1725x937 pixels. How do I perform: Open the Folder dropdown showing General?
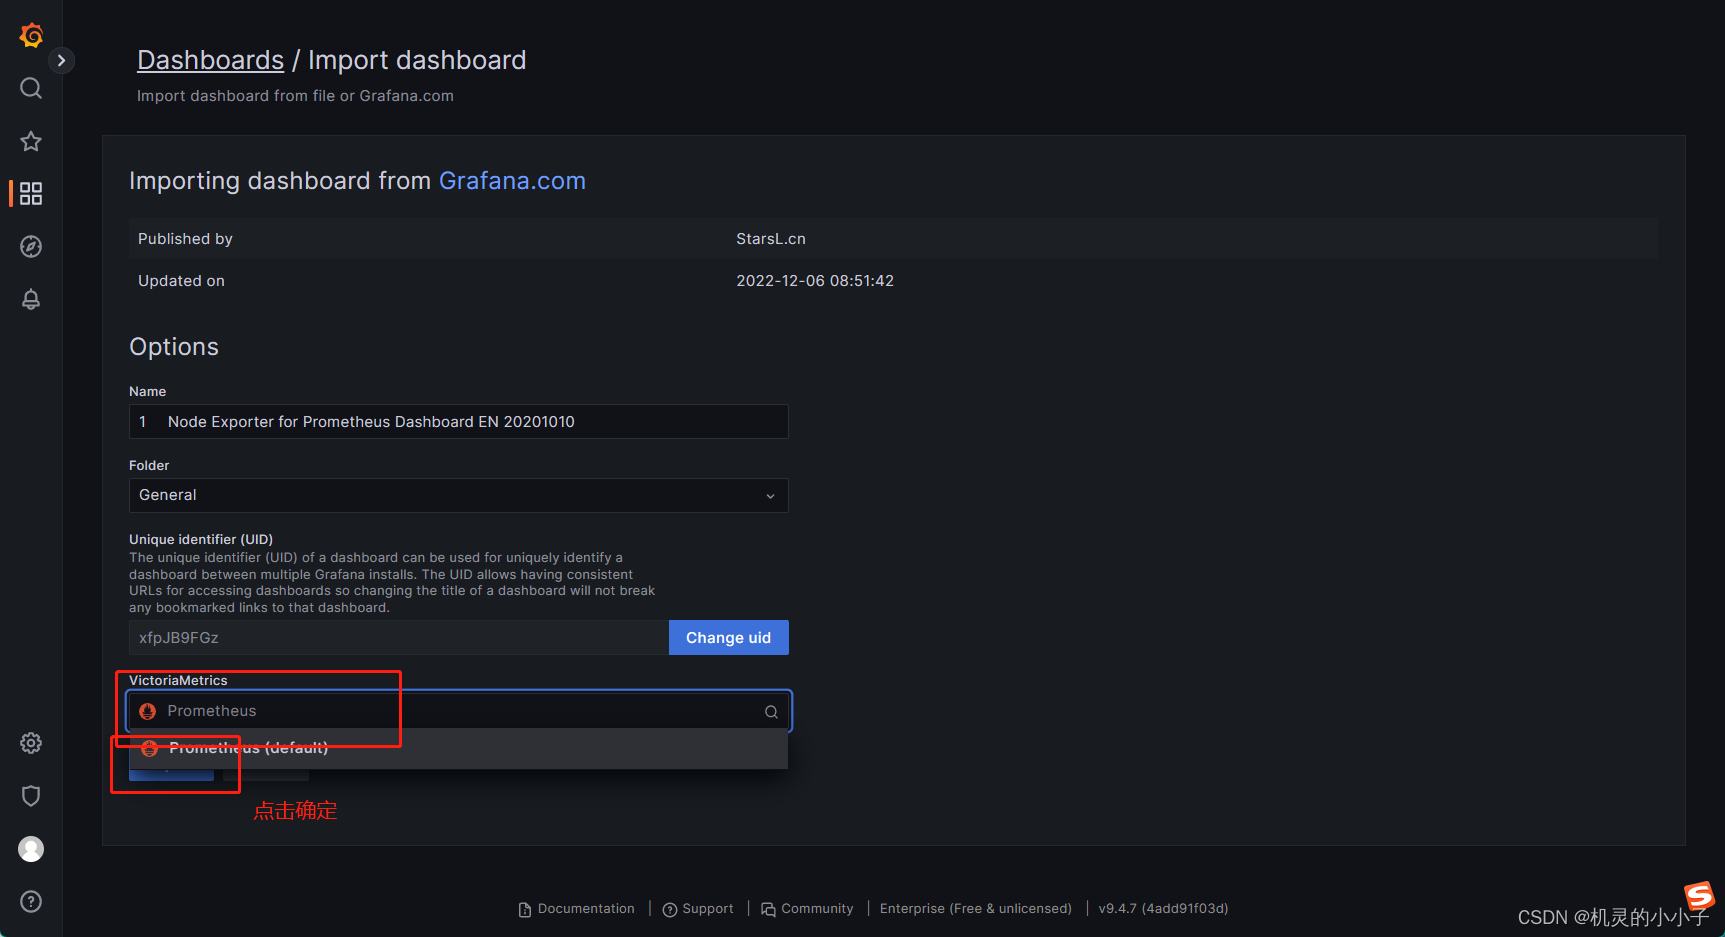pyautogui.click(x=459, y=496)
